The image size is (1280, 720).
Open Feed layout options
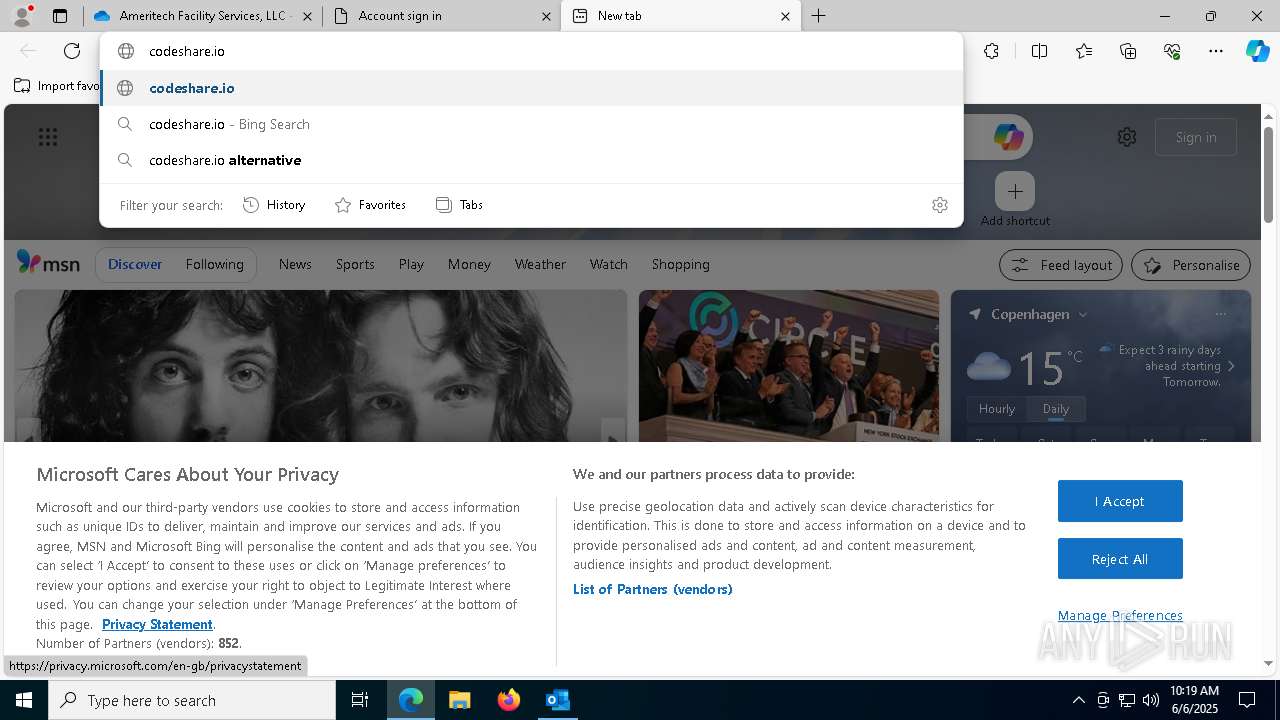point(1061,265)
